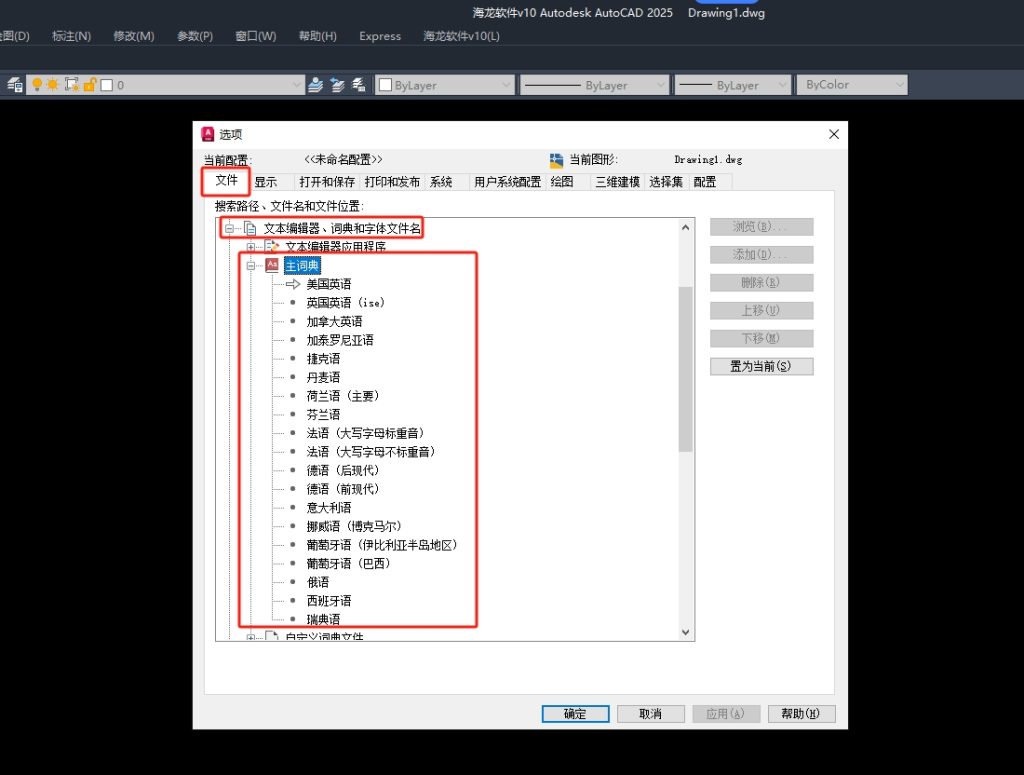Viewport: 1024px width, 775px height.
Task: Open the ByLayer linetype dropdown
Action: click(x=594, y=85)
